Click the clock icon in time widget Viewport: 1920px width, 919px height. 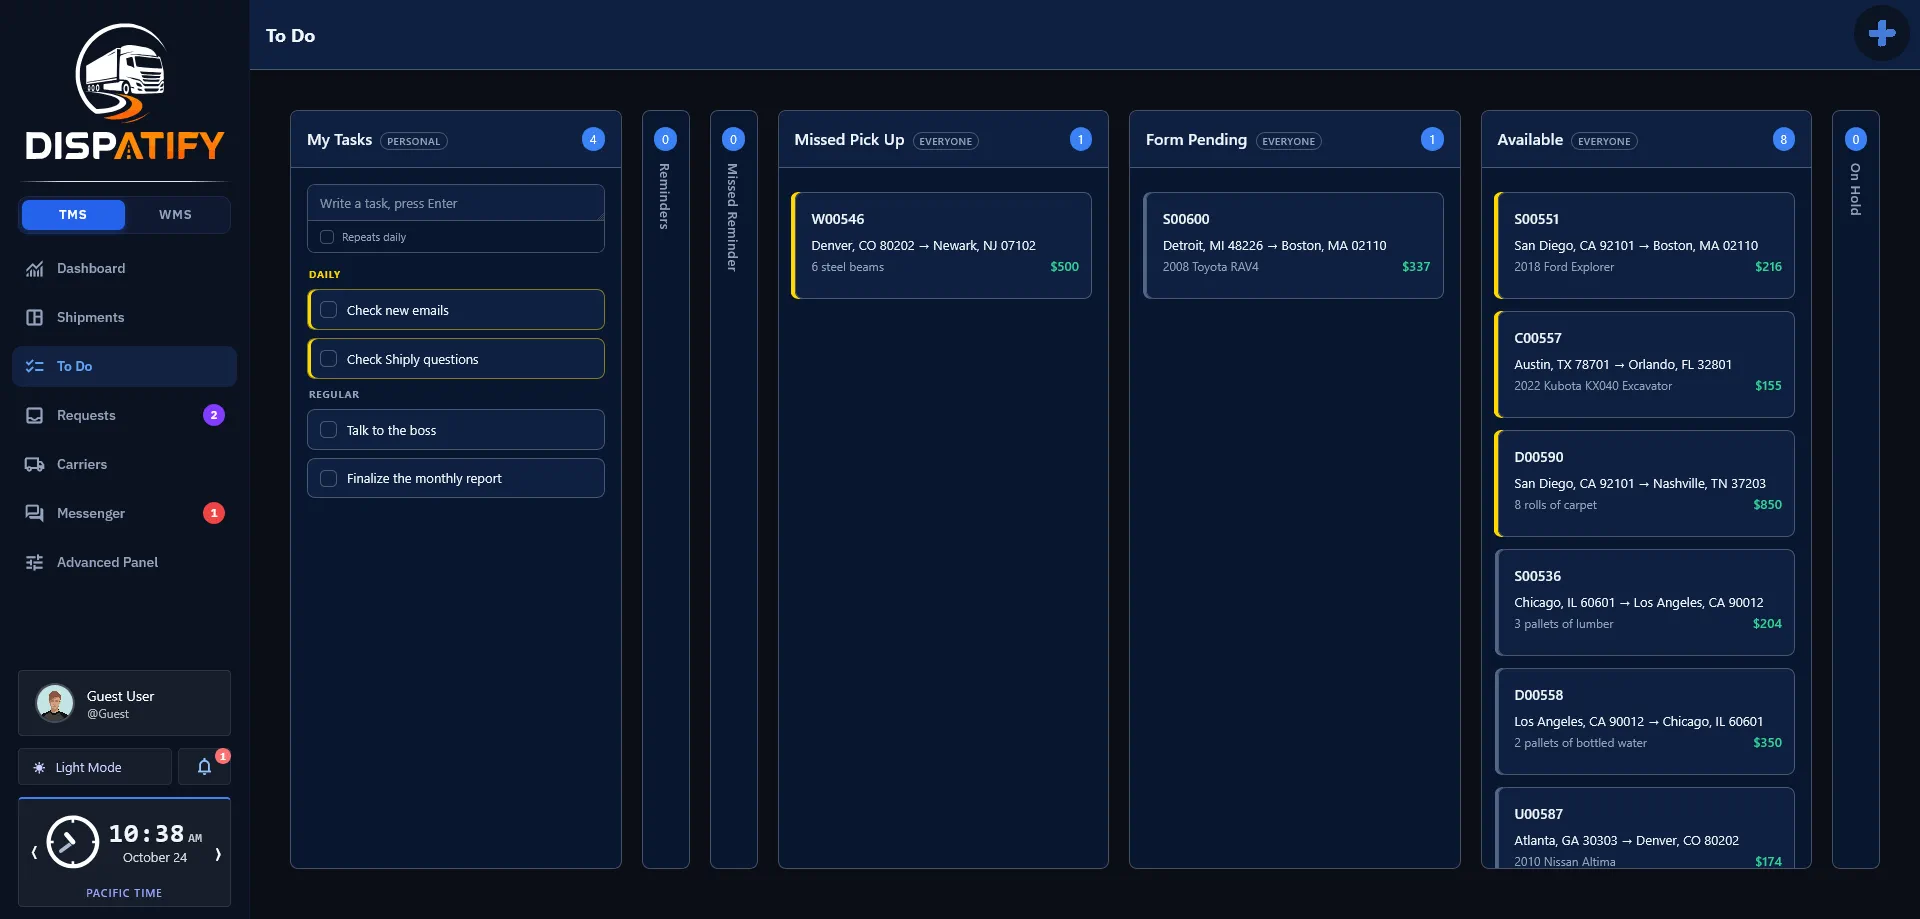[x=72, y=842]
